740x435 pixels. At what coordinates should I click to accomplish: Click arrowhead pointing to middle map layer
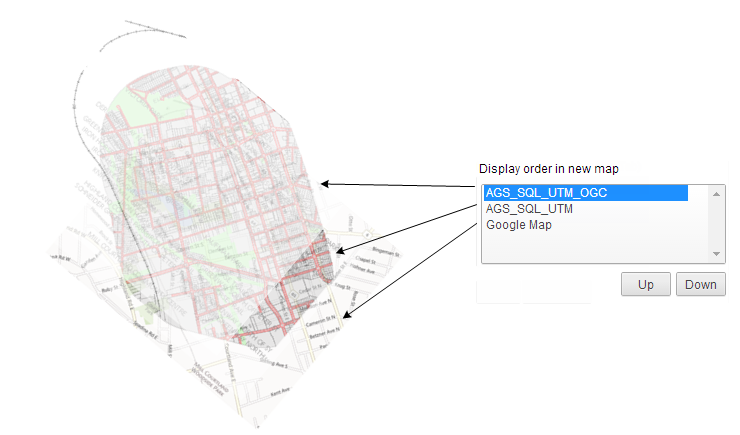pyautogui.click(x=340, y=251)
